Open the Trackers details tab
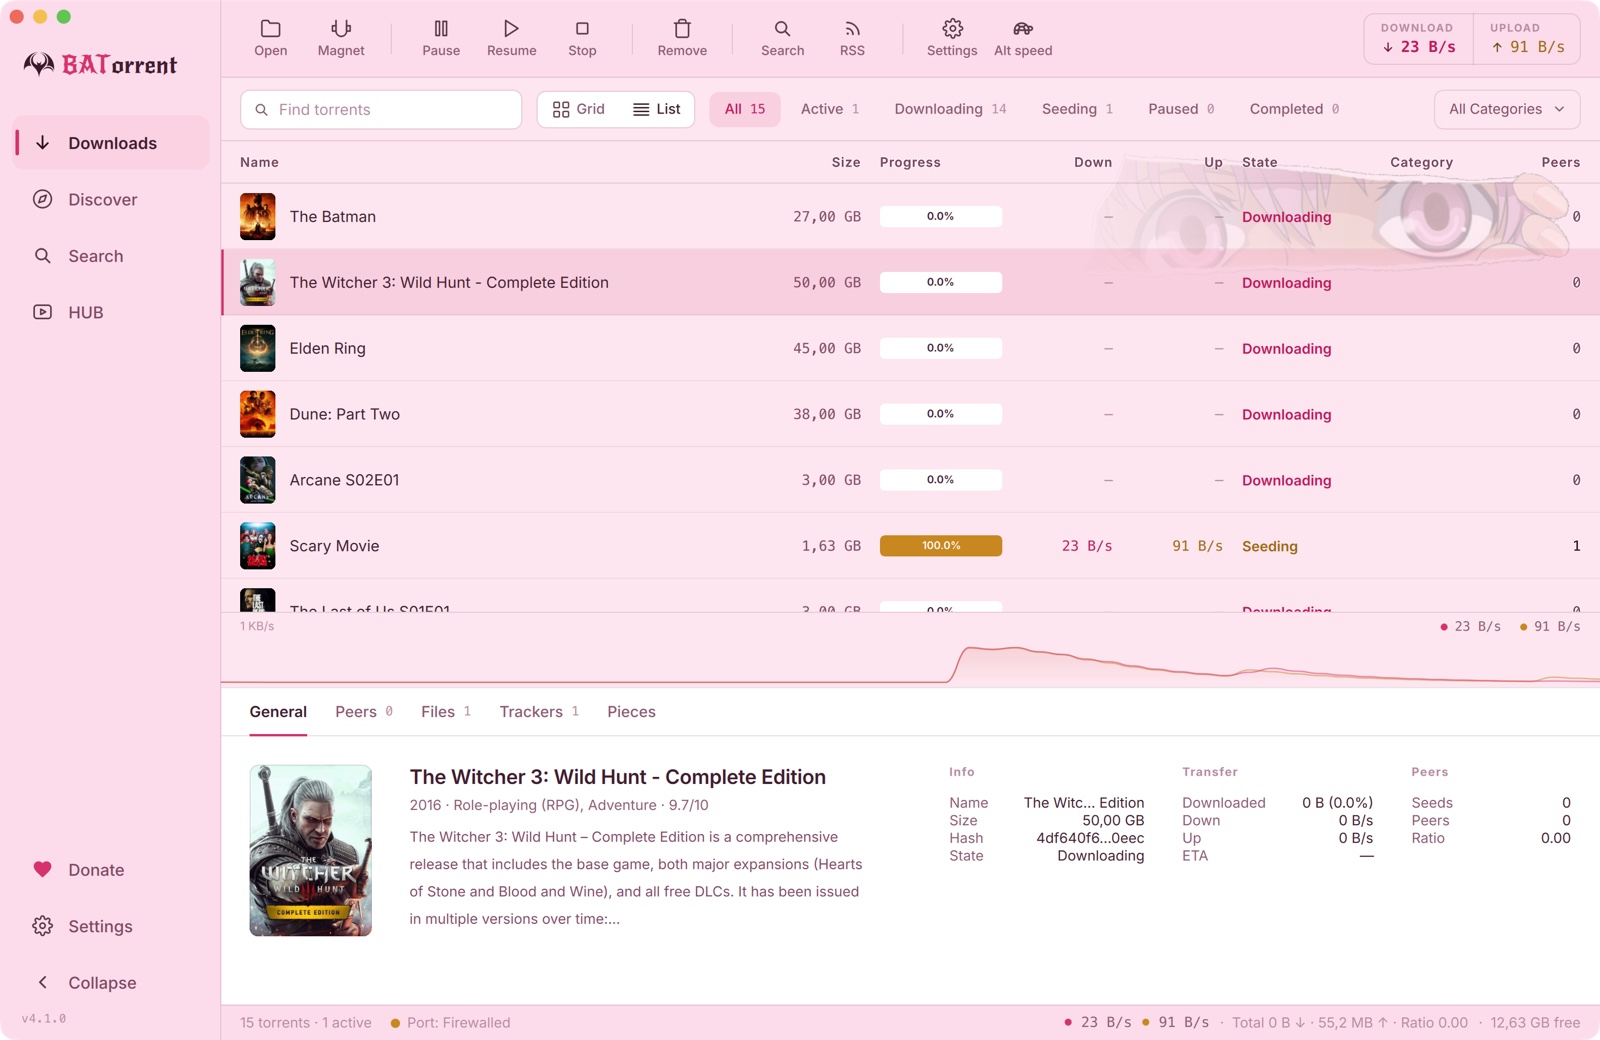1600x1040 pixels. click(x=539, y=712)
